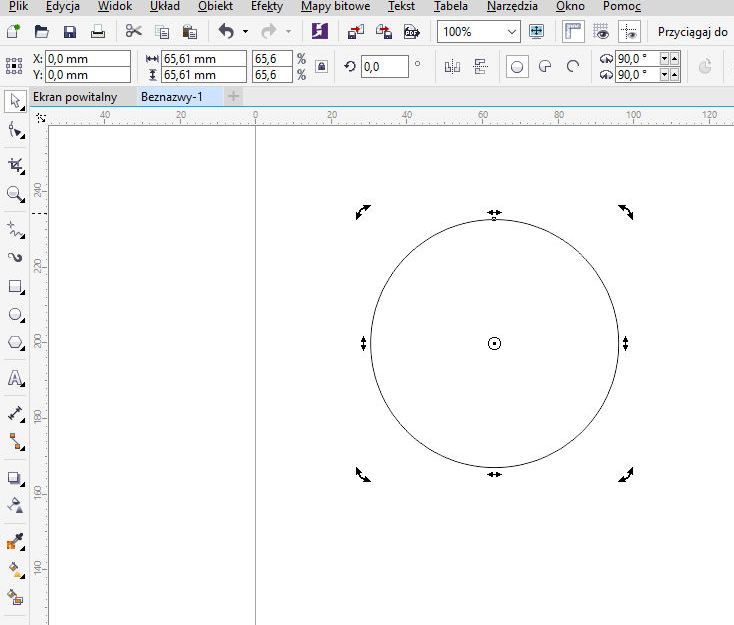This screenshot has height=625, width=734.
Task: Activate the Zoom magnifier tool
Action: click(x=15, y=194)
